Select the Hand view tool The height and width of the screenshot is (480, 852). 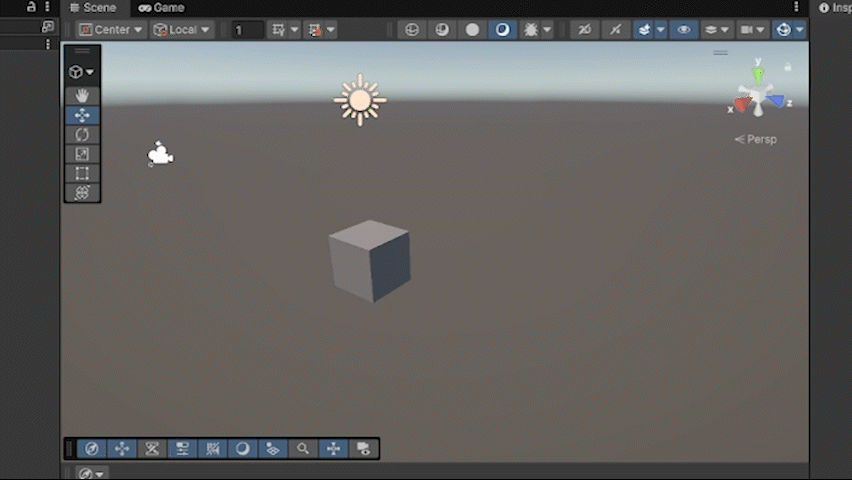82,95
